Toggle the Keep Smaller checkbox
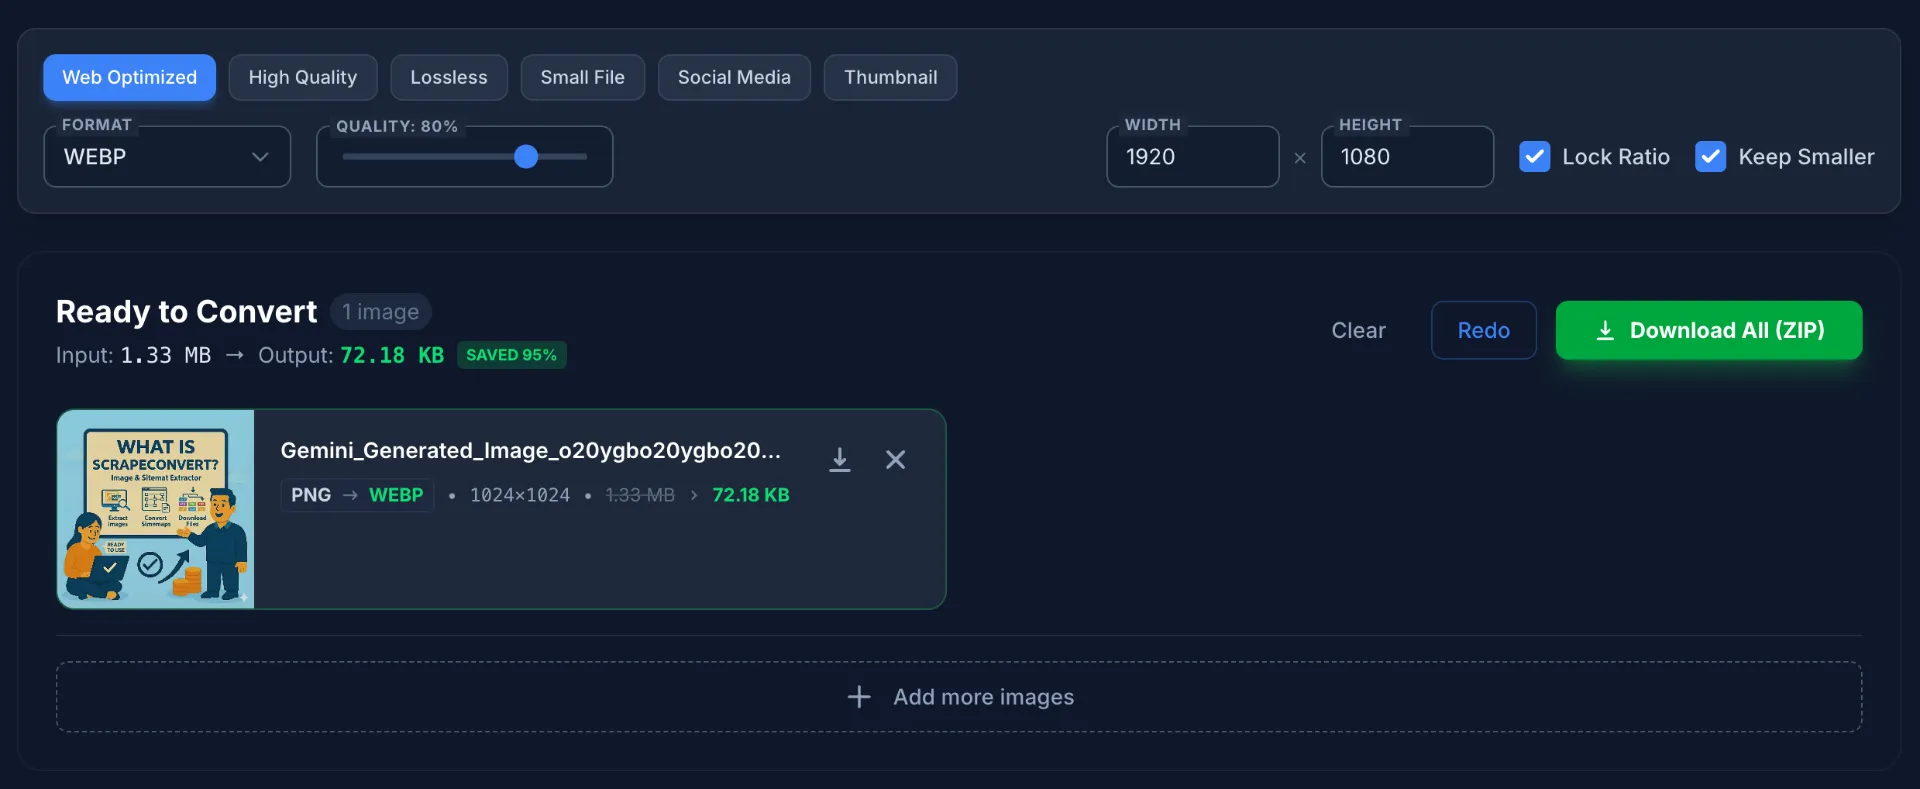 [1710, 157]
